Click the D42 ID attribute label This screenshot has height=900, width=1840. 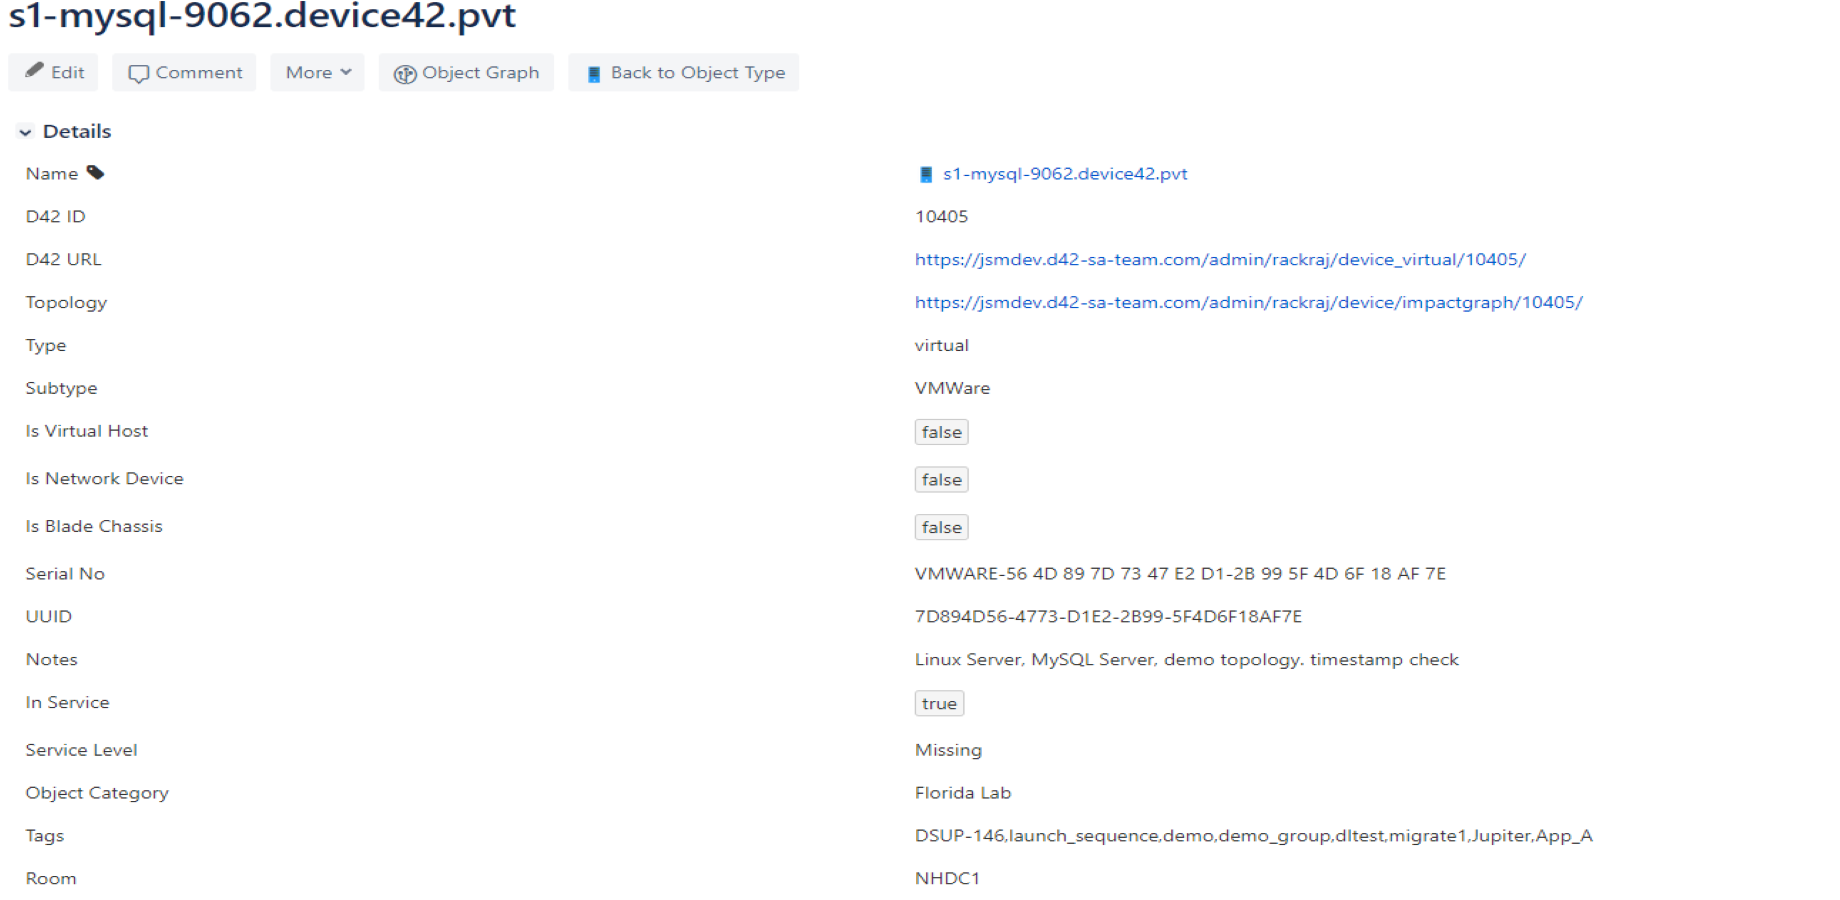pyautogui.click(x=55, y=216)
